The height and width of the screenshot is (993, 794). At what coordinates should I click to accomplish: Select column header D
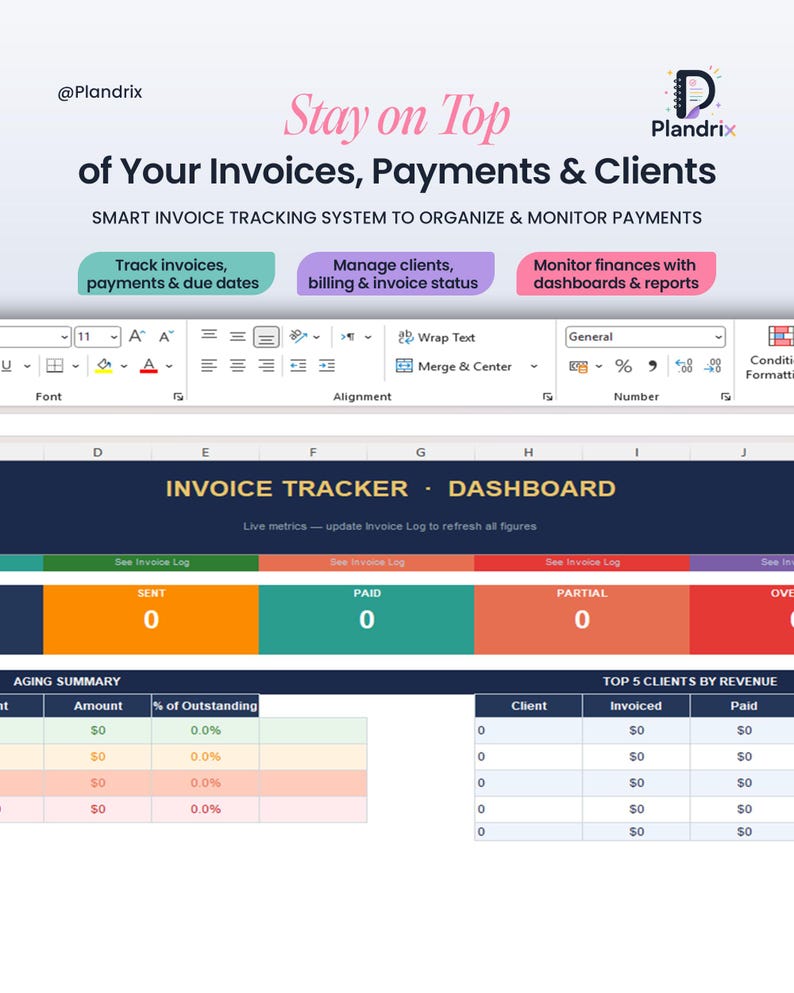click(98, 452)
